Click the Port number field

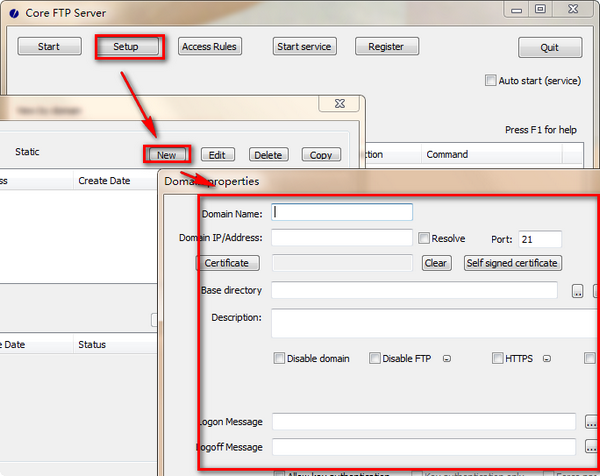coord(540,239)
